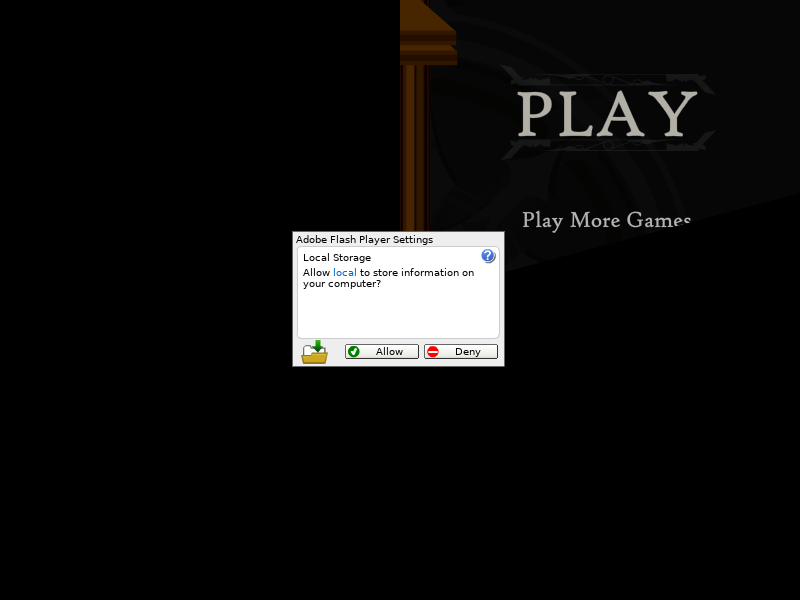Click the blue 'local' link text
The height and width of the screenshot is (600, 800).
pos(344,272)
